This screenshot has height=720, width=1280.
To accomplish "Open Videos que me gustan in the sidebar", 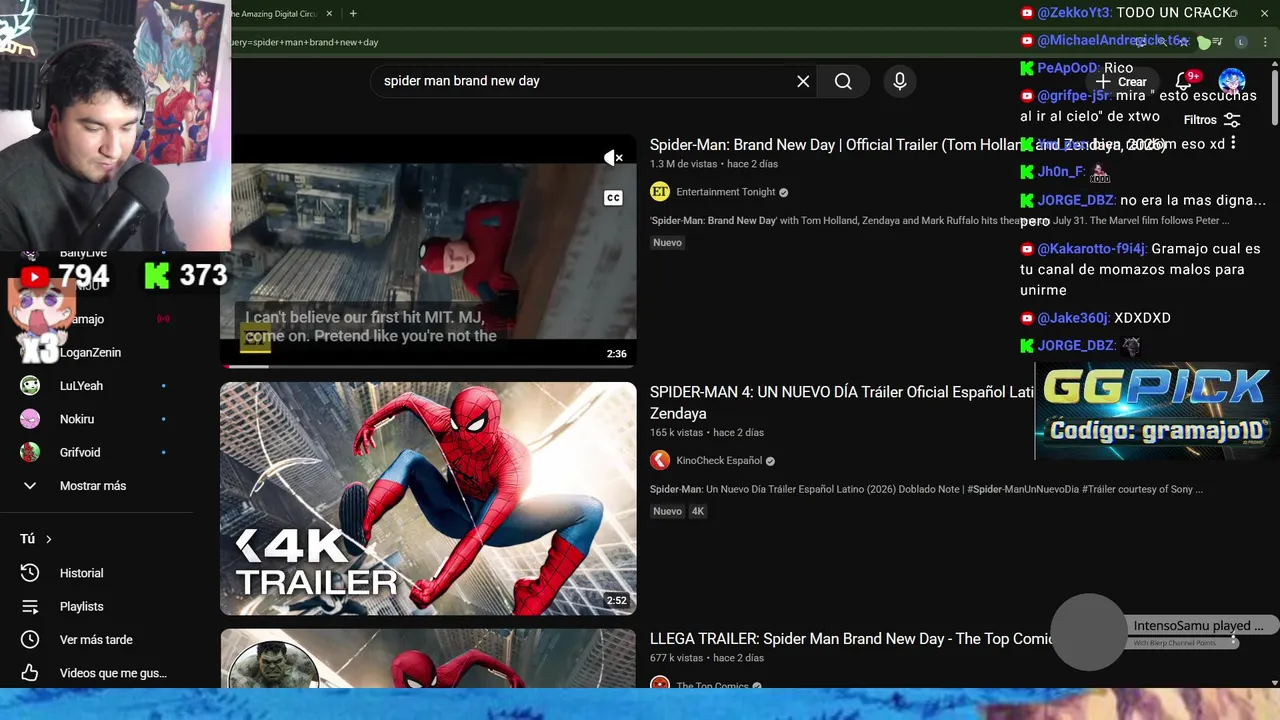I will coord(113,673).
